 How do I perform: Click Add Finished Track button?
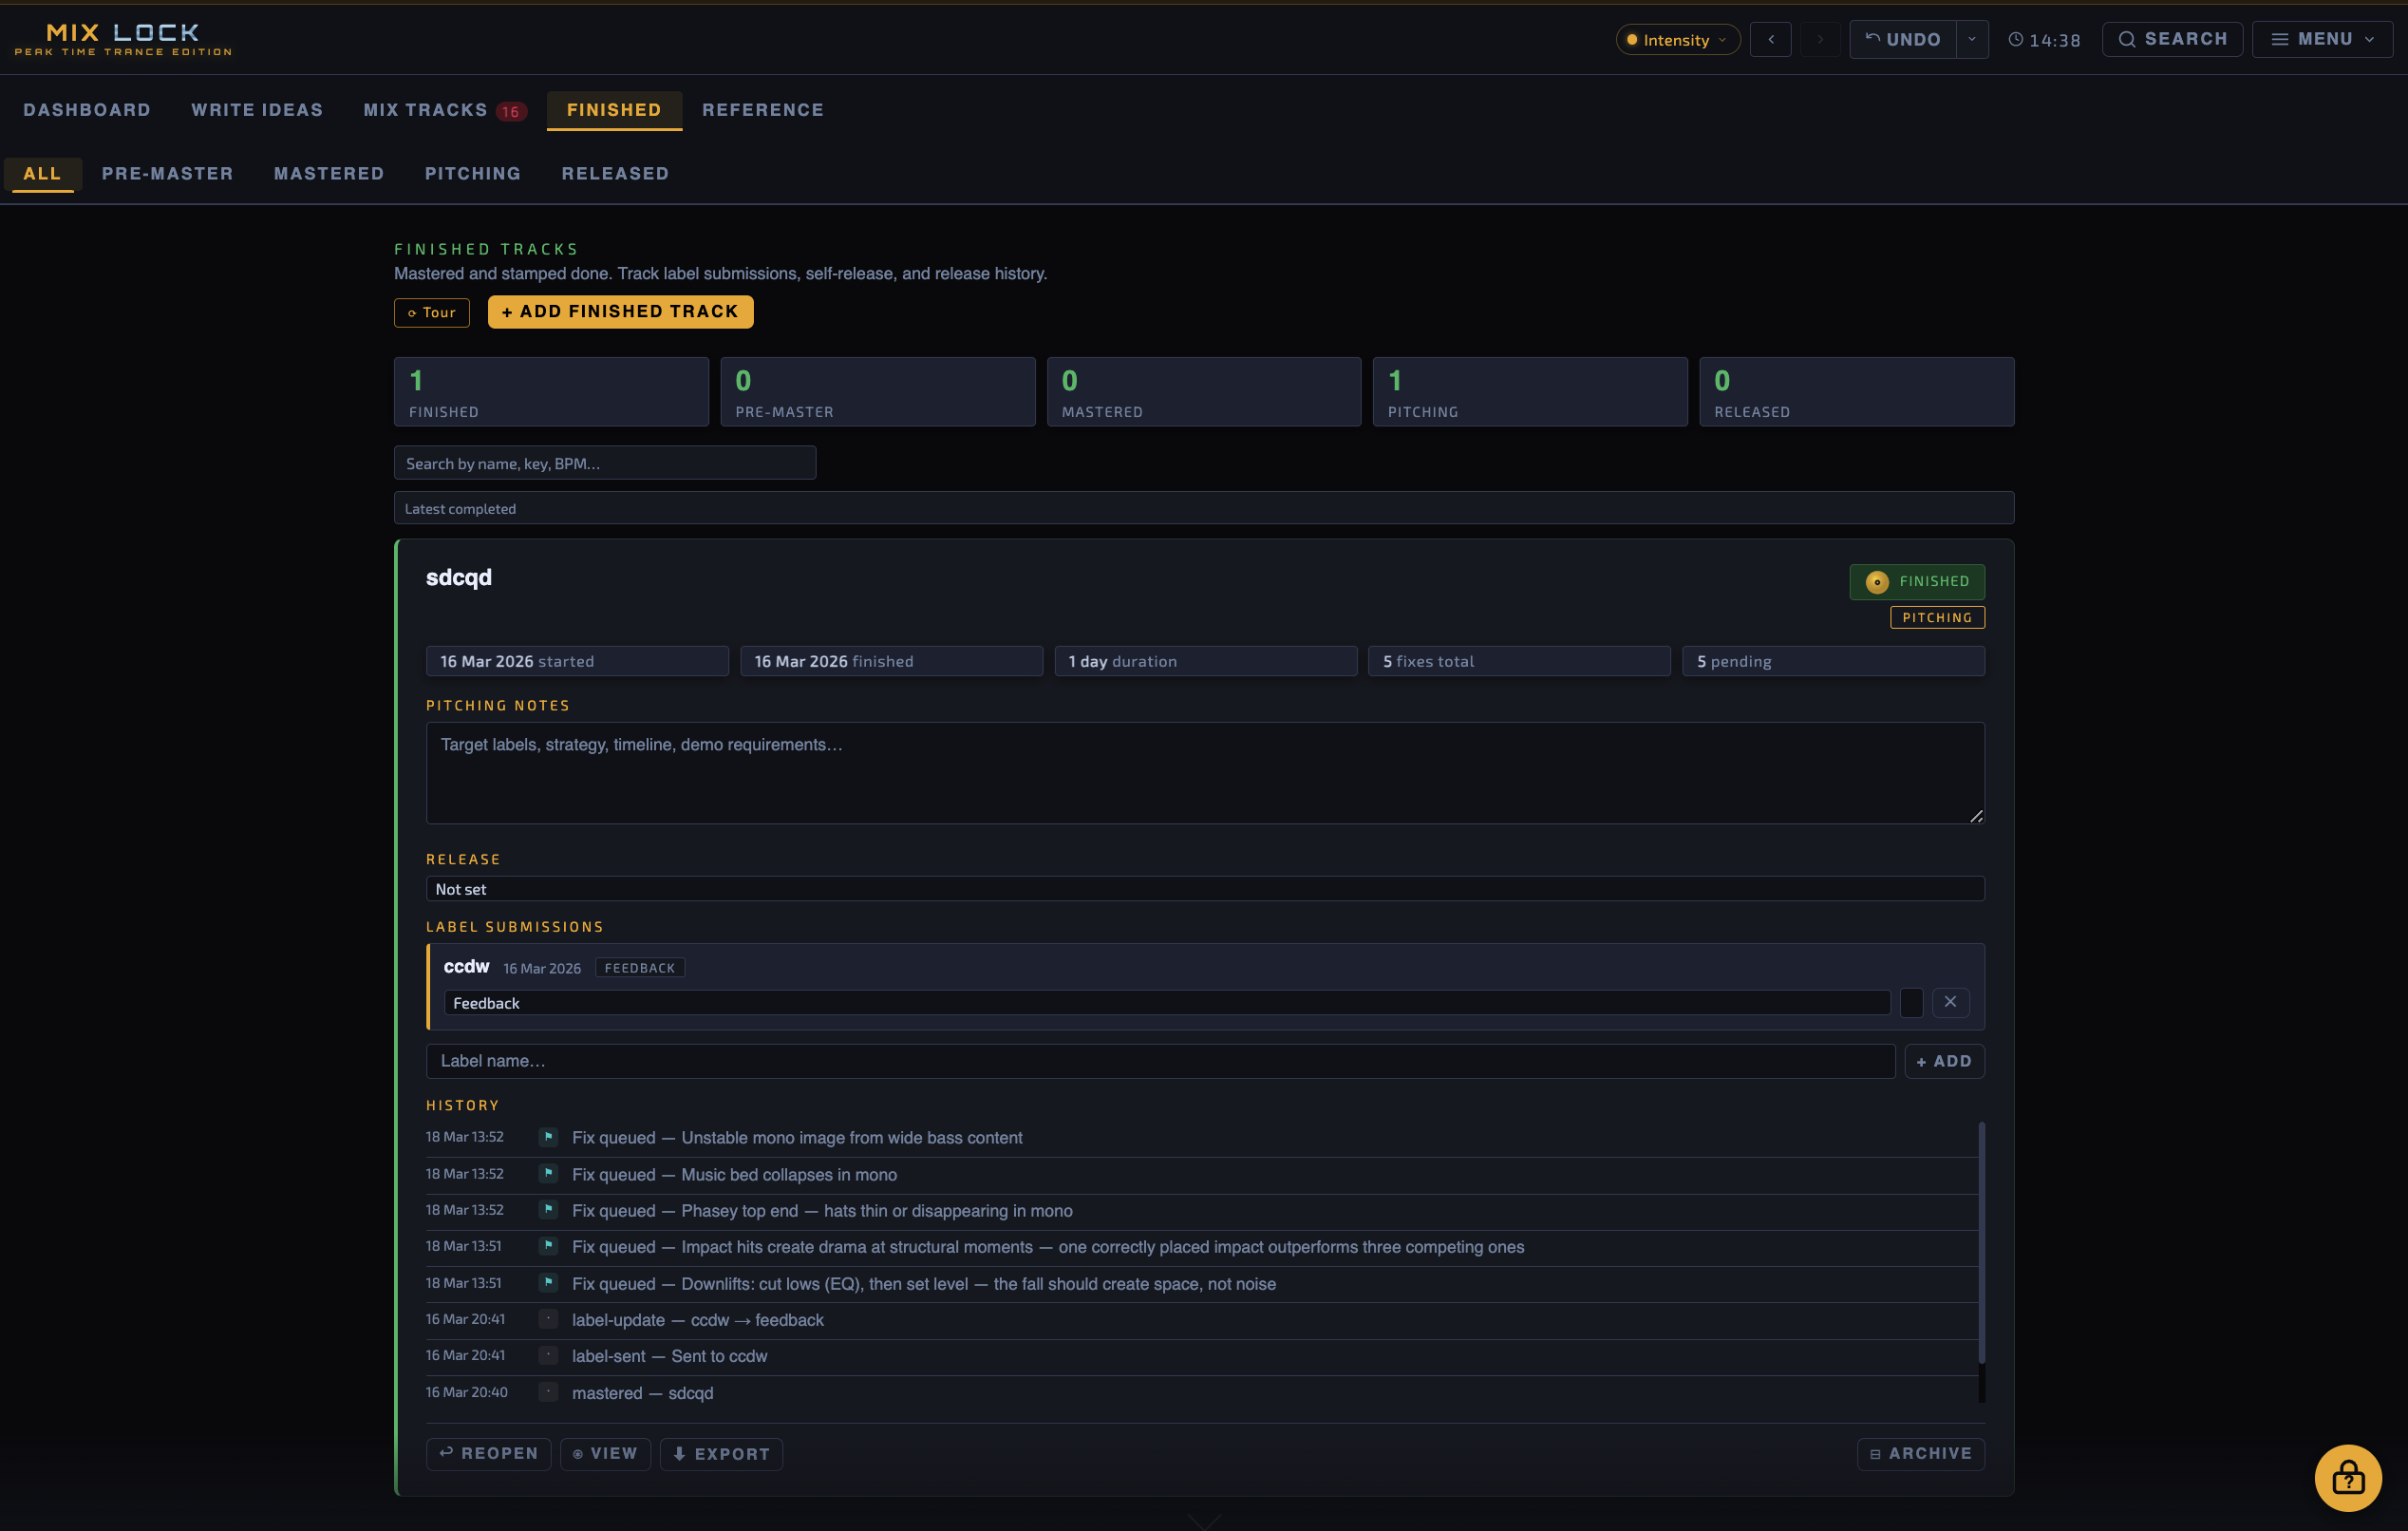[620, 312]
